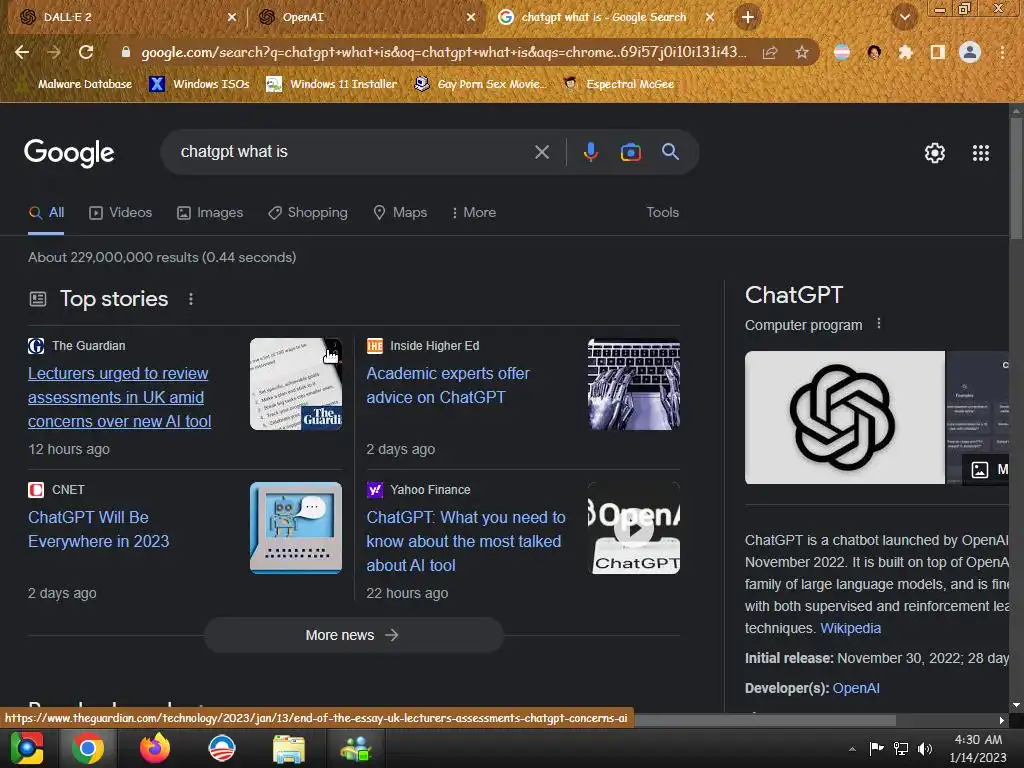Open ChatGPT knowledge panel options dots
The image size is (1024, 768).
(x=879, y=323)
